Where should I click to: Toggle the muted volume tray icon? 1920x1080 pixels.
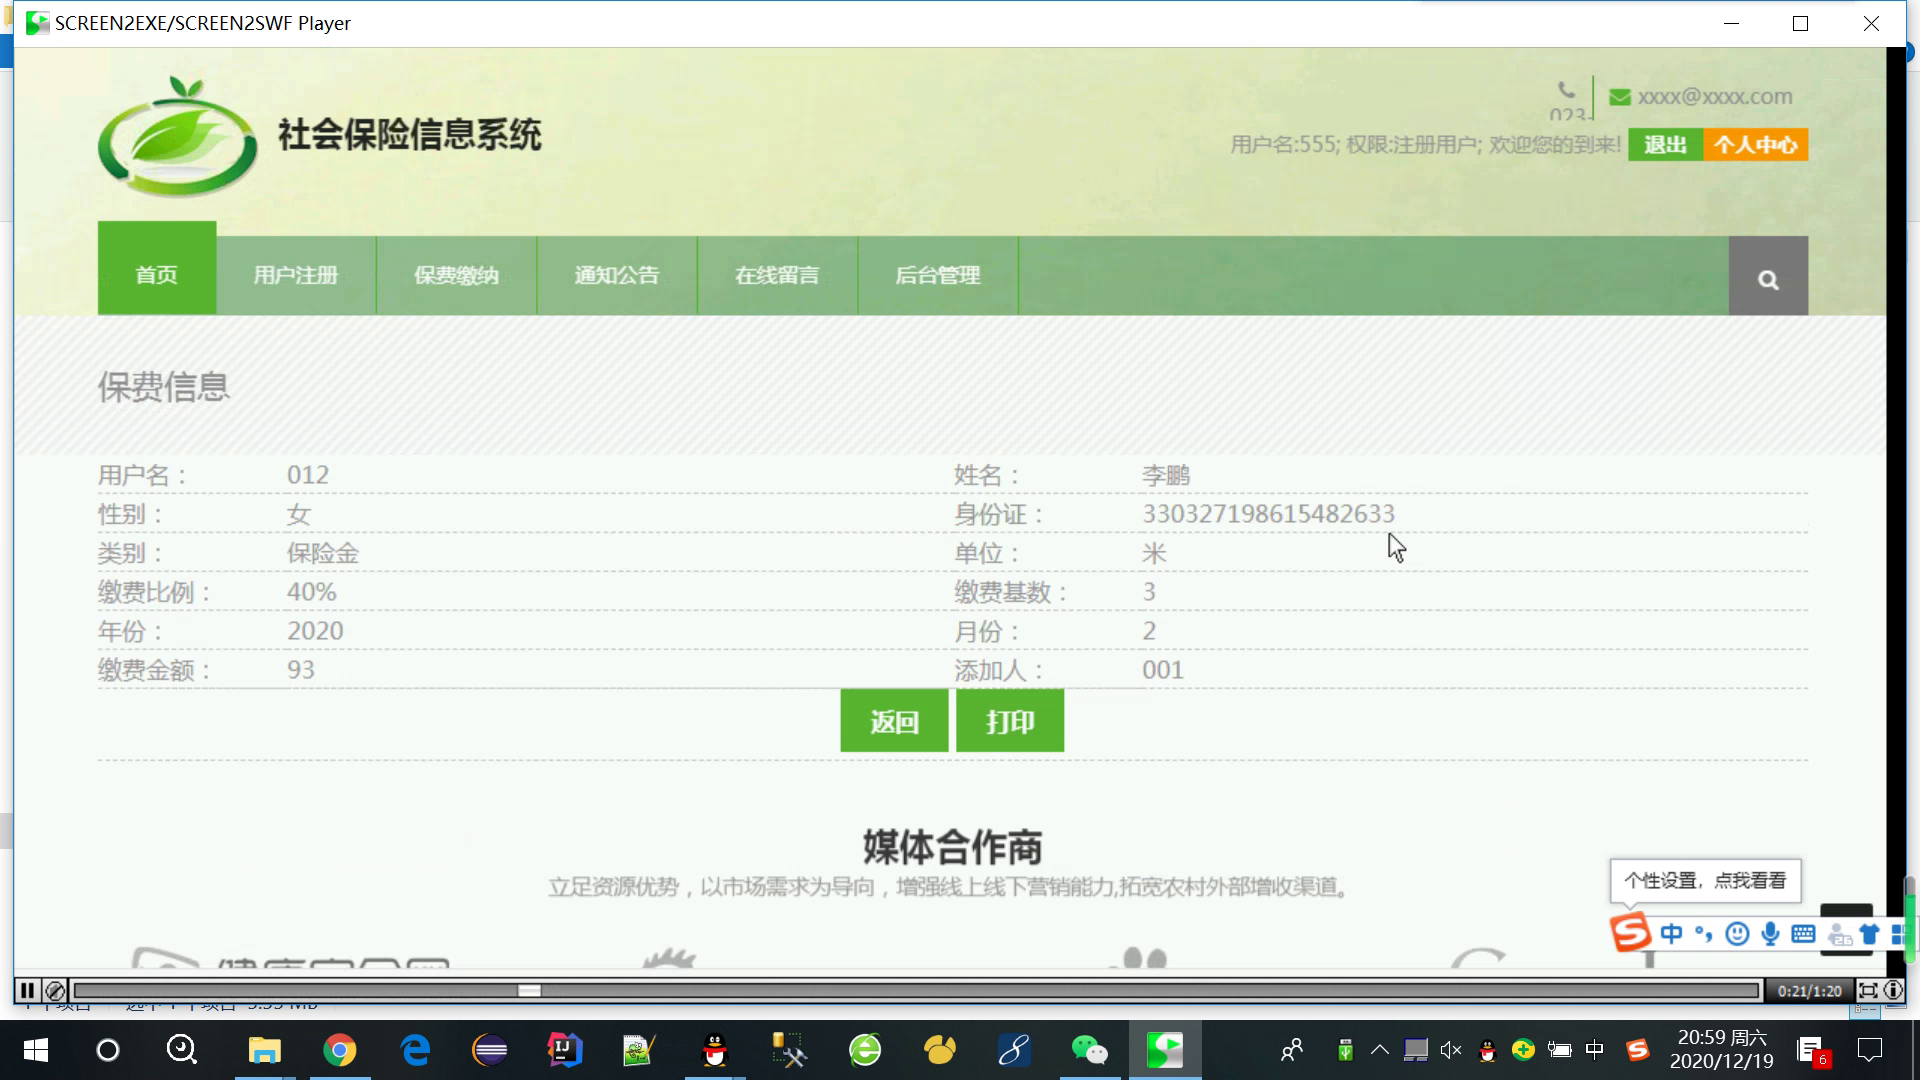[x=1451, y=1050]
